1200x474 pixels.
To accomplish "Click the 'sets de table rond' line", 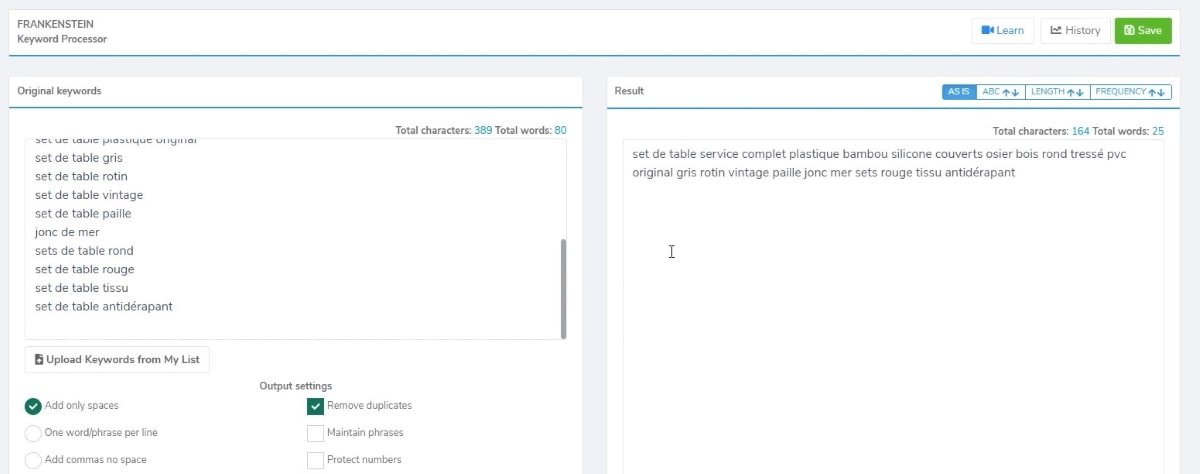I will click(x=84, y=251).
